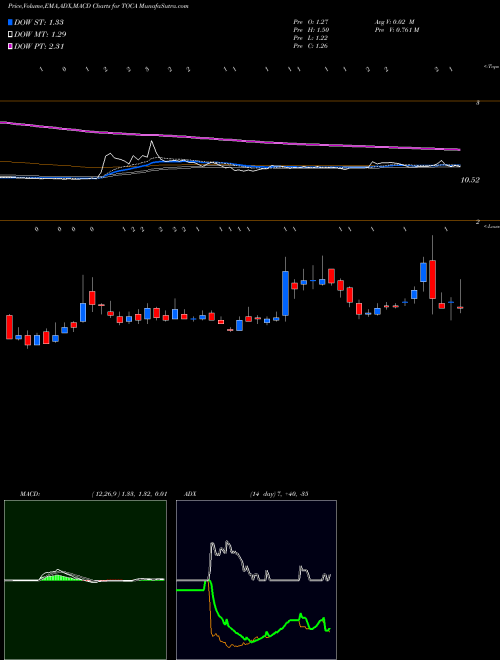500x660 pixels.
Task: Select the 'DOW PT: 2.31' legend label
Action: pos(39,47)
